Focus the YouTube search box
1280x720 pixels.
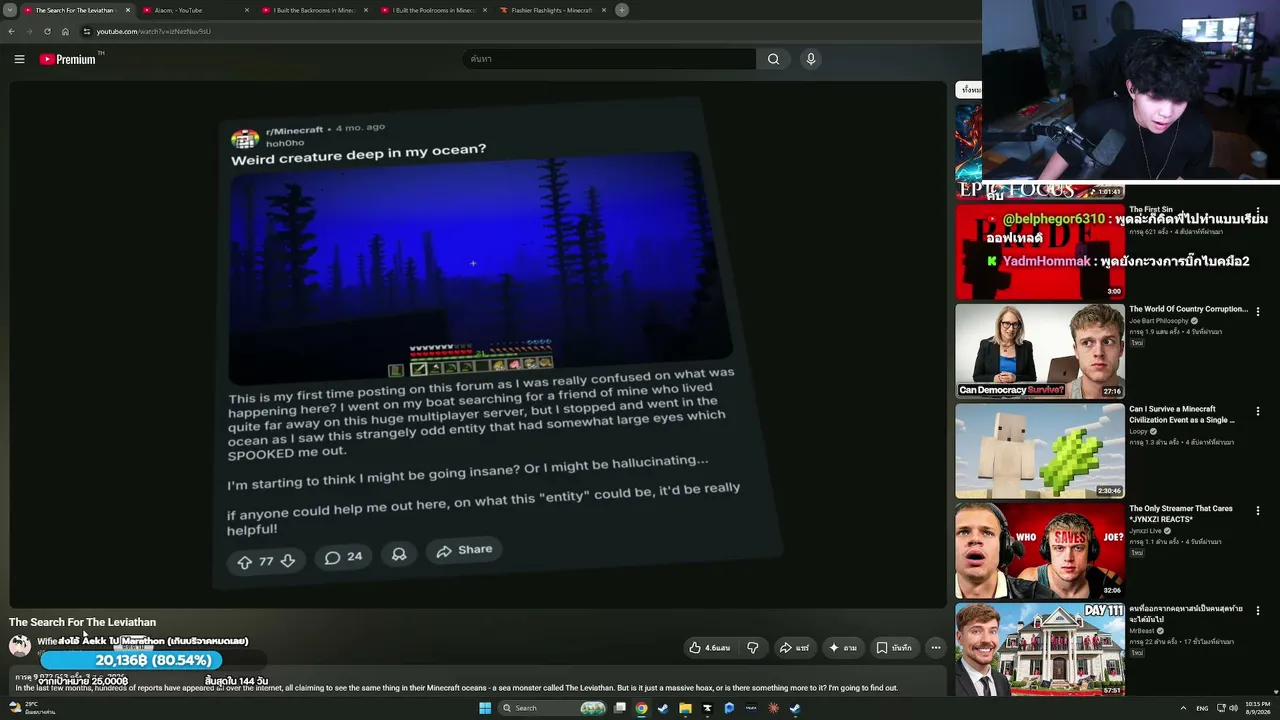click(610, 59)
